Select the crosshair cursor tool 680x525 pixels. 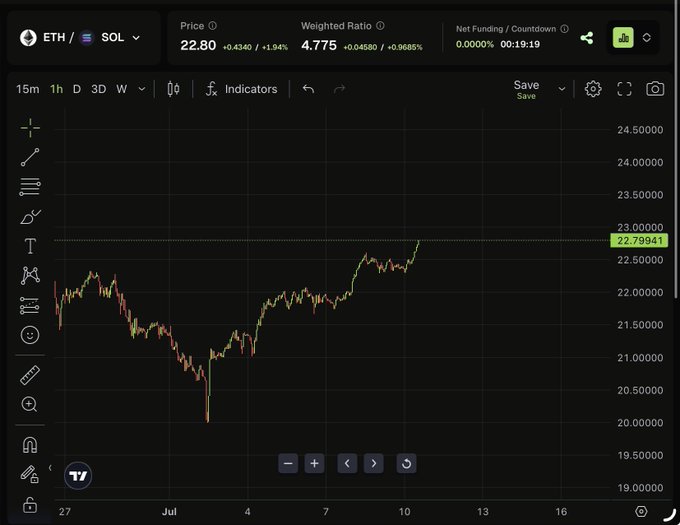click(30, 128)
